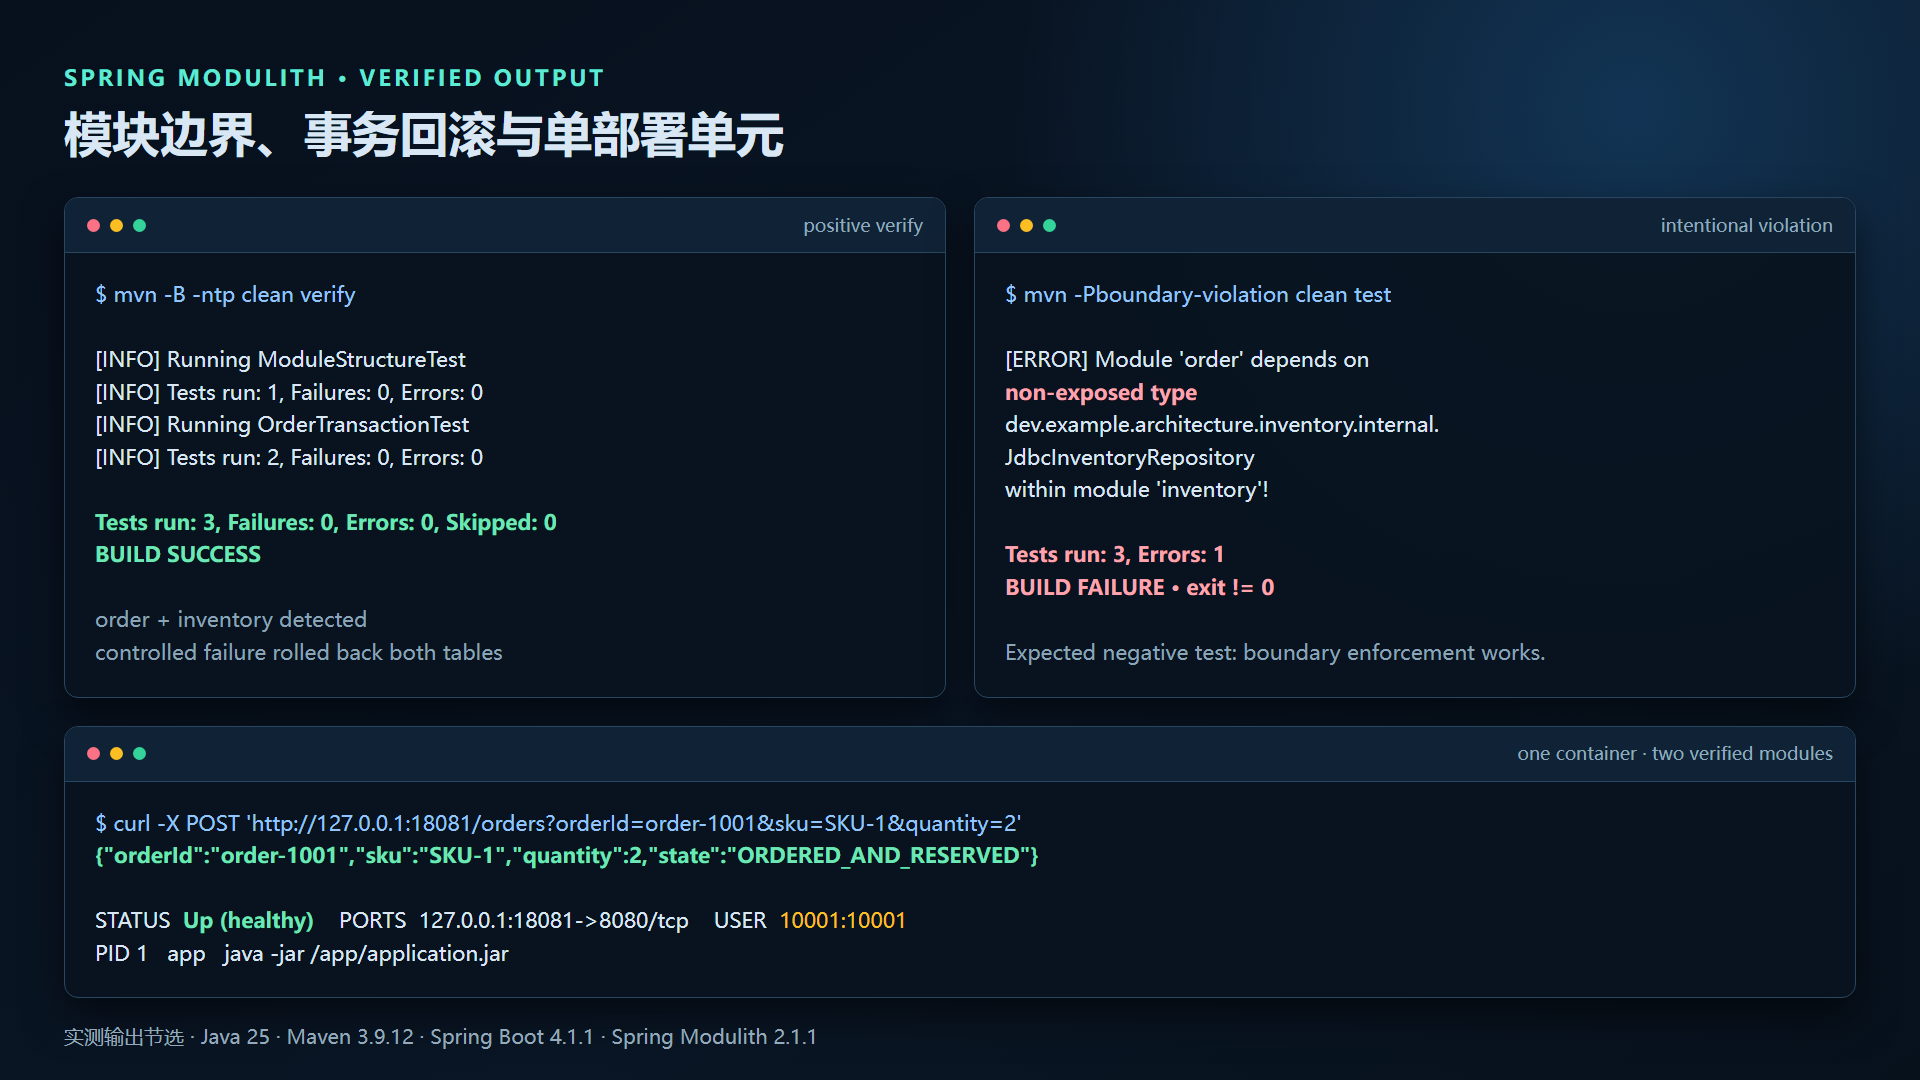Click 'Expected negative test: boundary enforcement works.'
1920x1080 pixels.
pyautogui.click(x=1275, y=653)
